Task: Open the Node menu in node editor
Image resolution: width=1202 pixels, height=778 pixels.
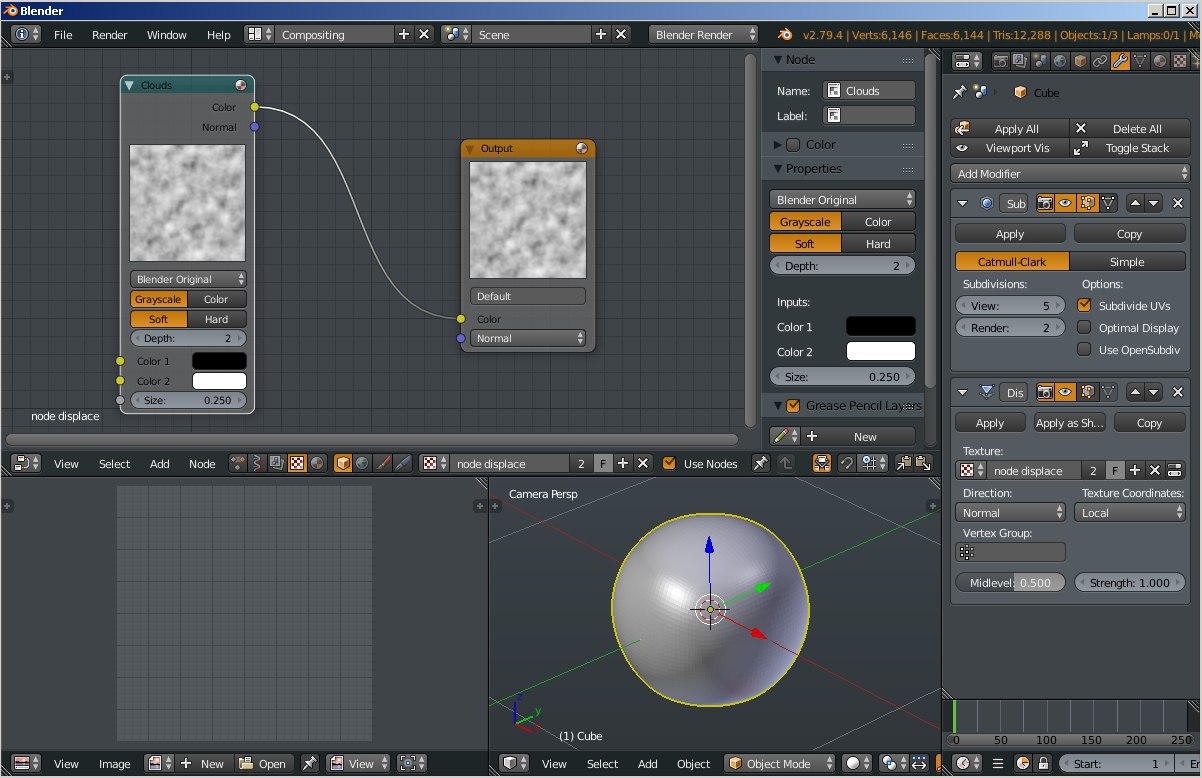Action: coord(202,463)
